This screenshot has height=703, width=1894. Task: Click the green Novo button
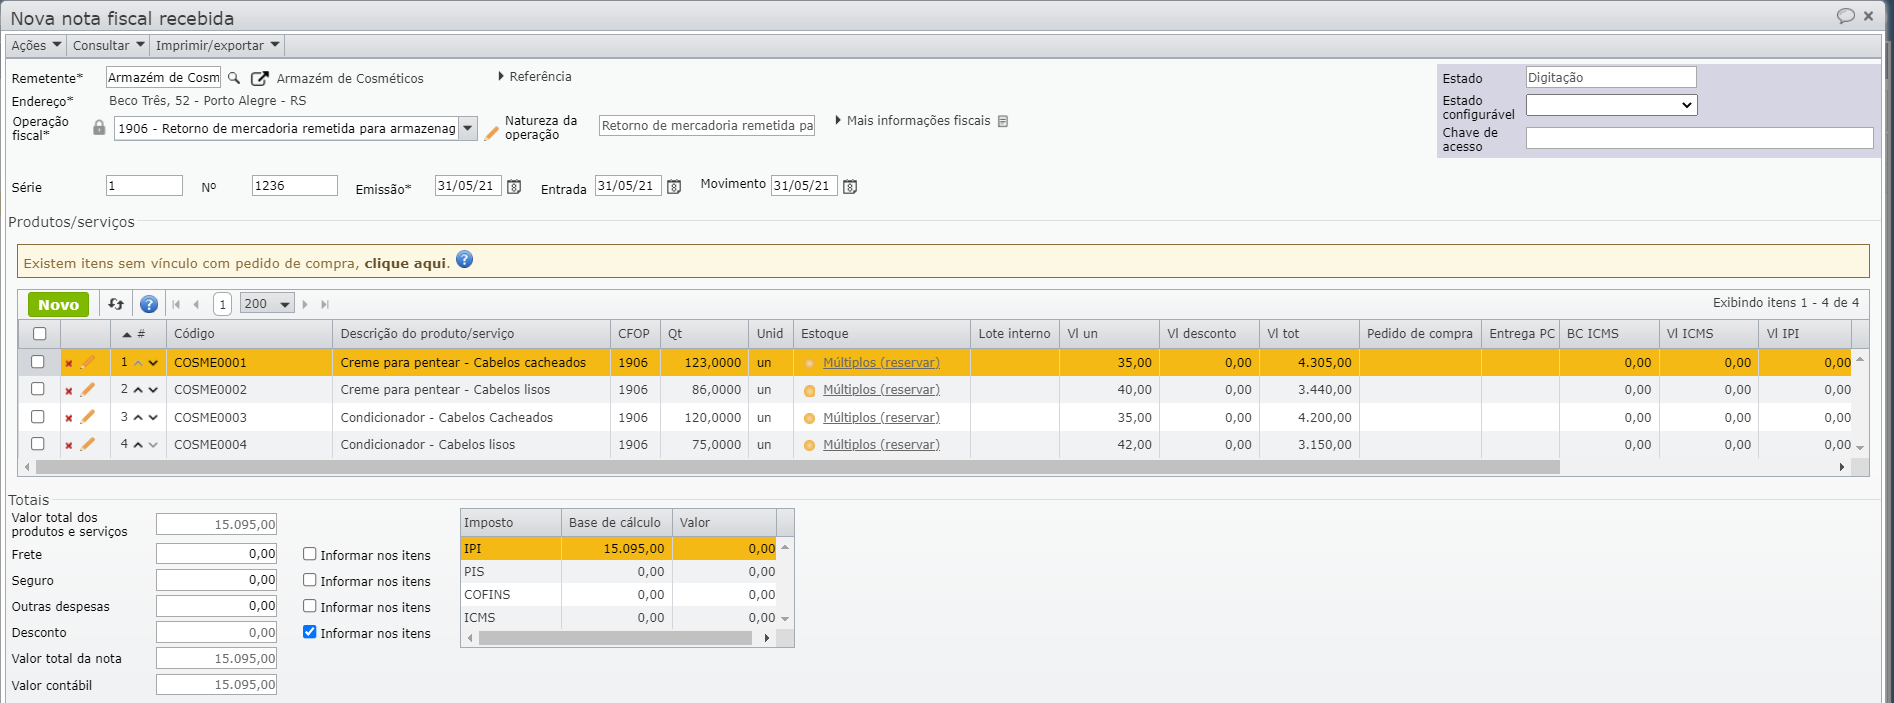(58, 304)
